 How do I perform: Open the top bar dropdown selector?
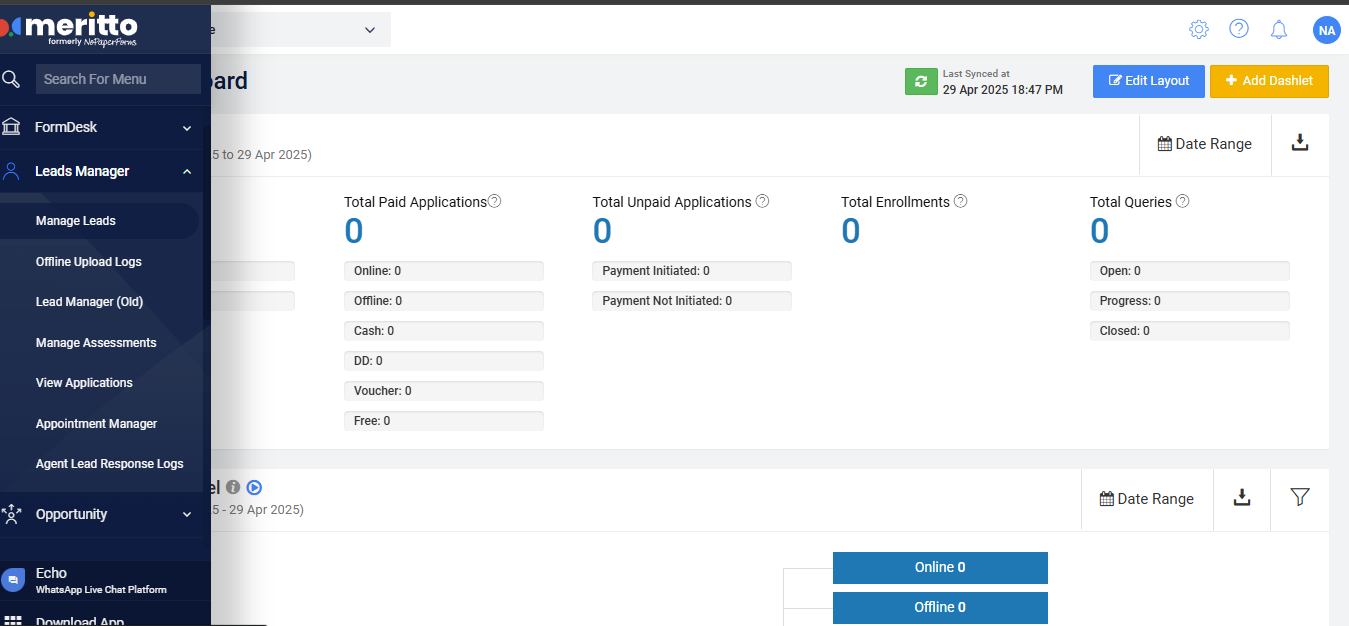pos(369,30)
